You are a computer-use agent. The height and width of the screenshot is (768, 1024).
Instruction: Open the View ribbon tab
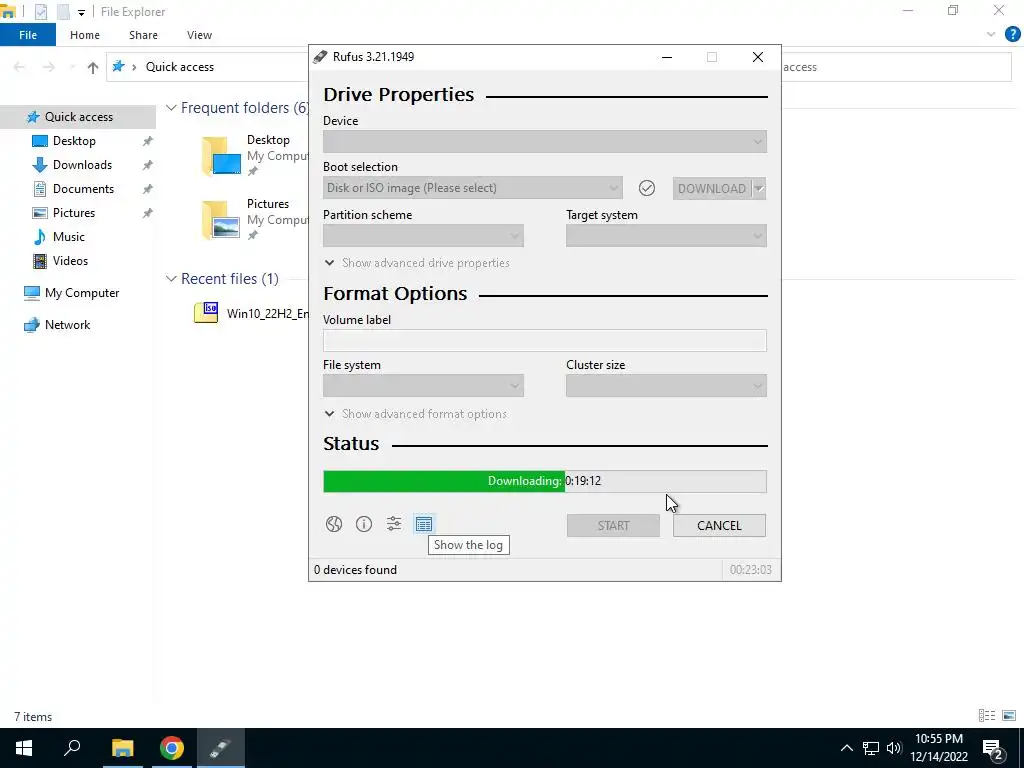(x=199, y=35)
